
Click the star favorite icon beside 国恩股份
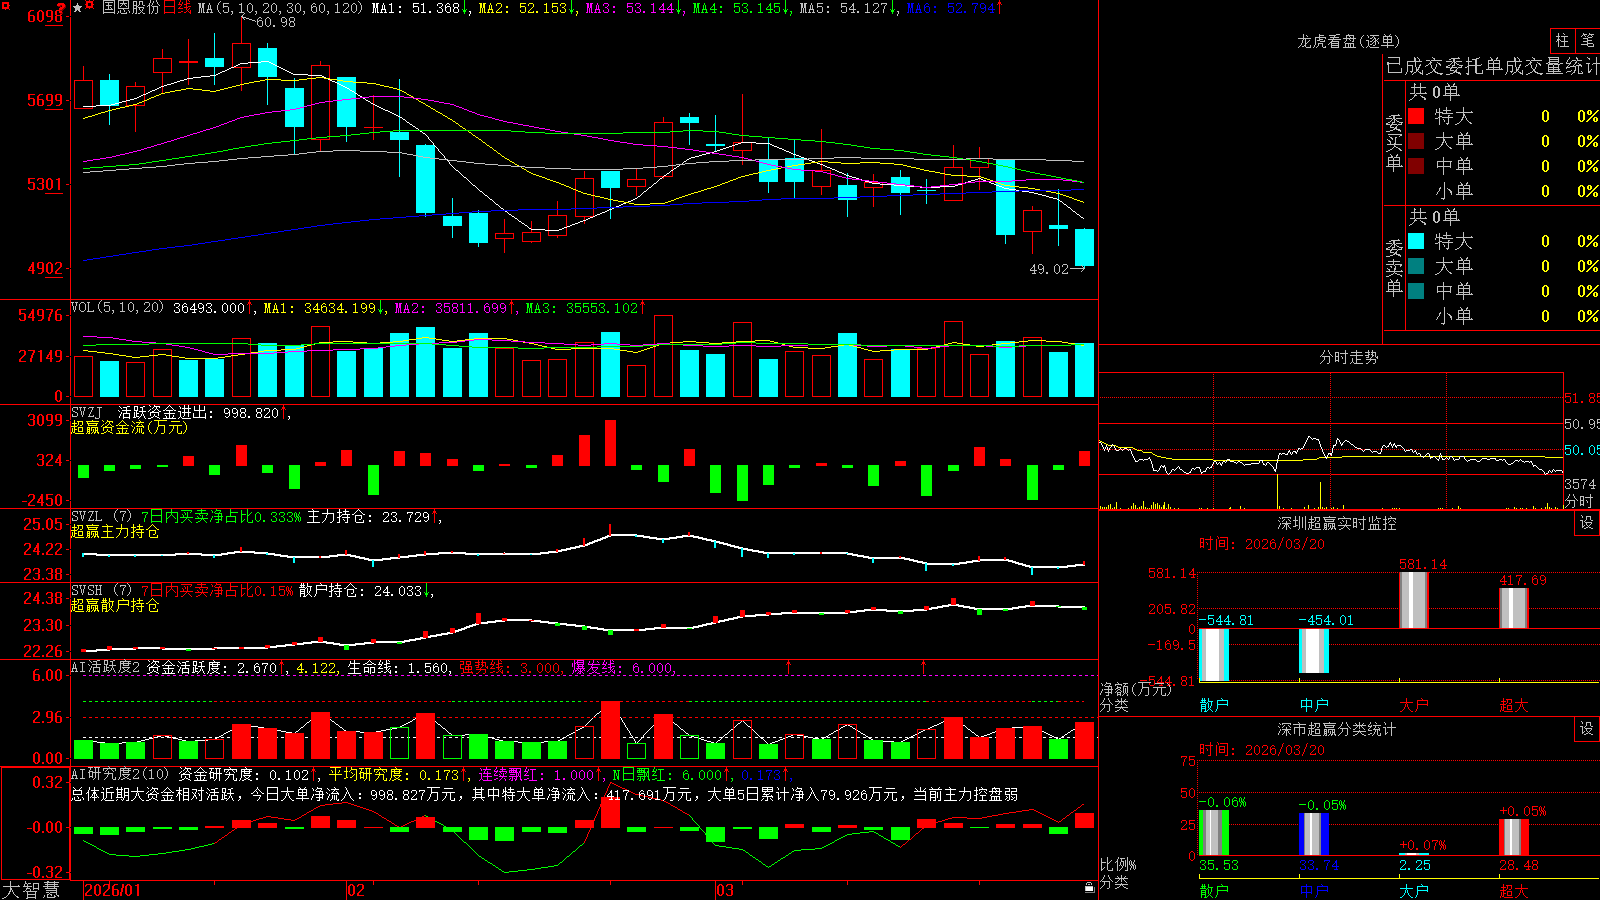(78, 8)
